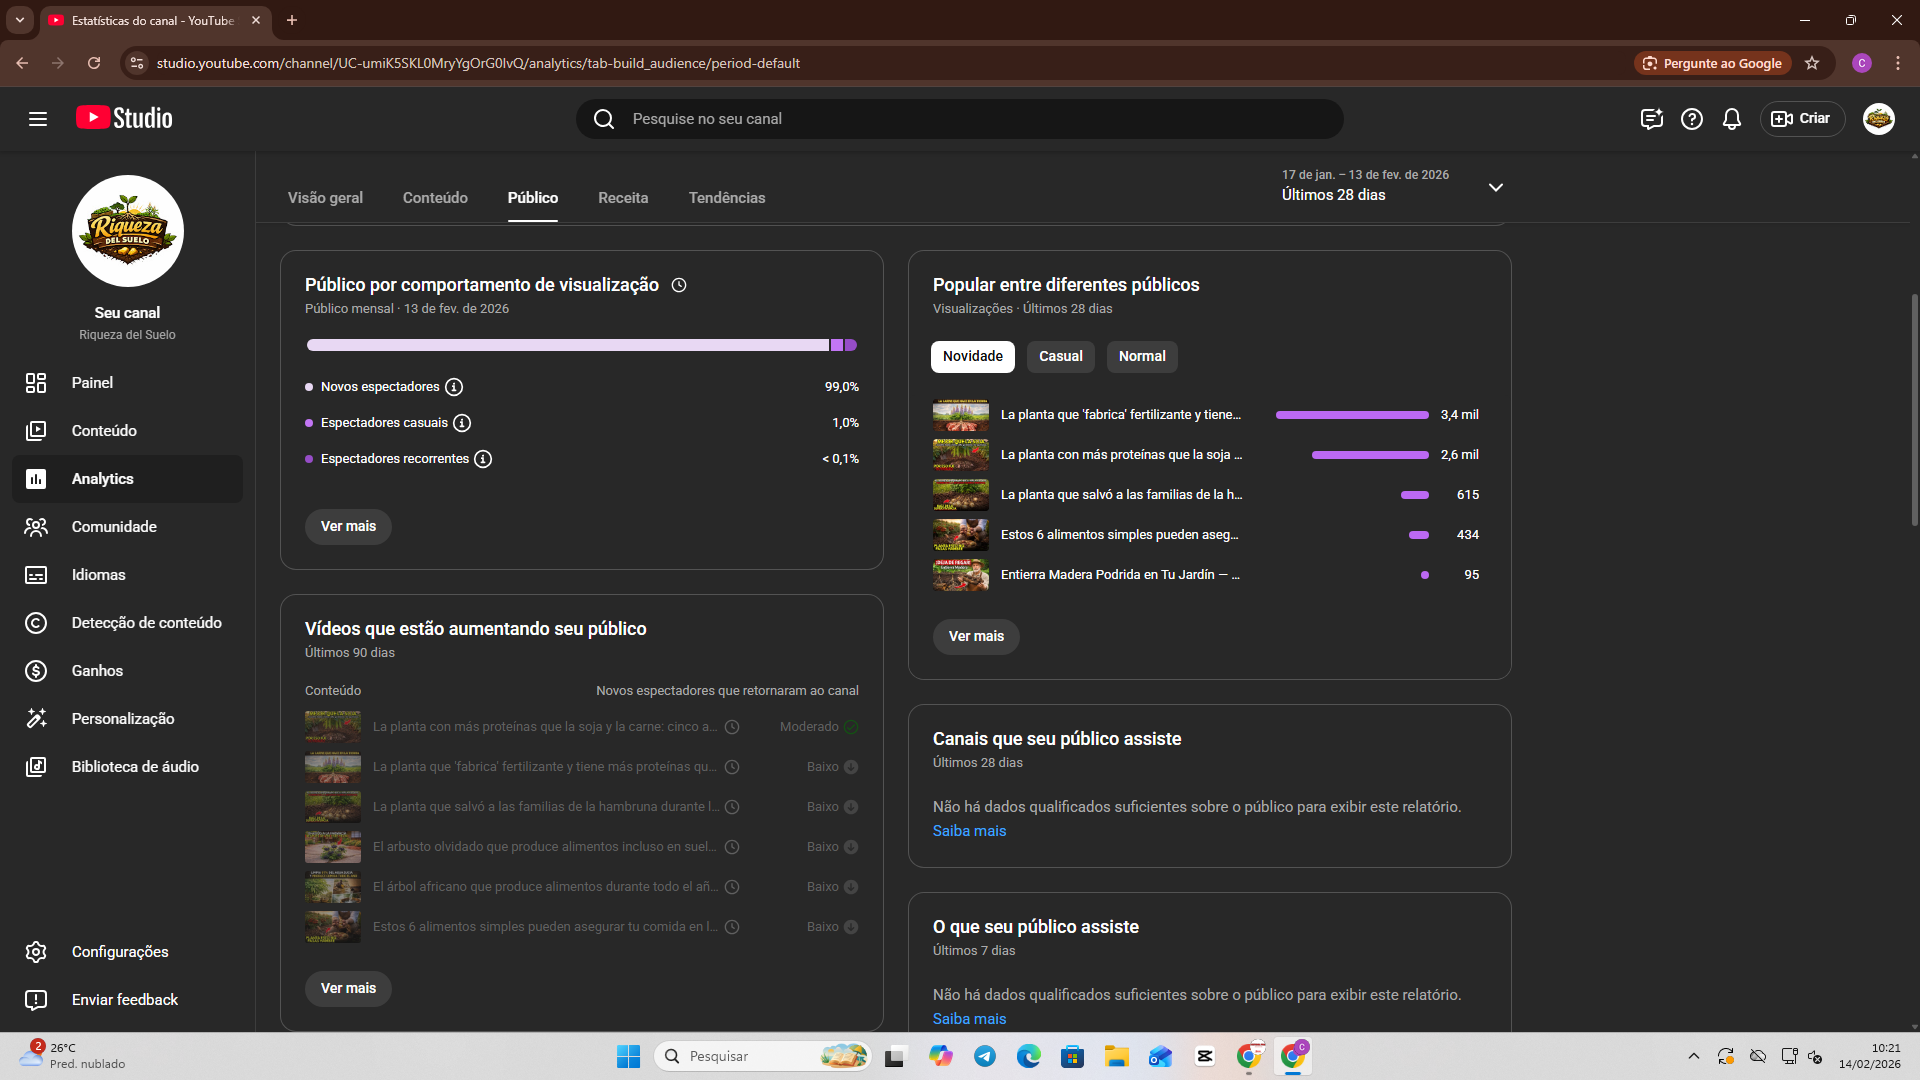Image resolution: width=1920 pixels, height=1080 pixels.
Task: Open Detecção de conteúdo sidebar item
Action: click(146, 623)
